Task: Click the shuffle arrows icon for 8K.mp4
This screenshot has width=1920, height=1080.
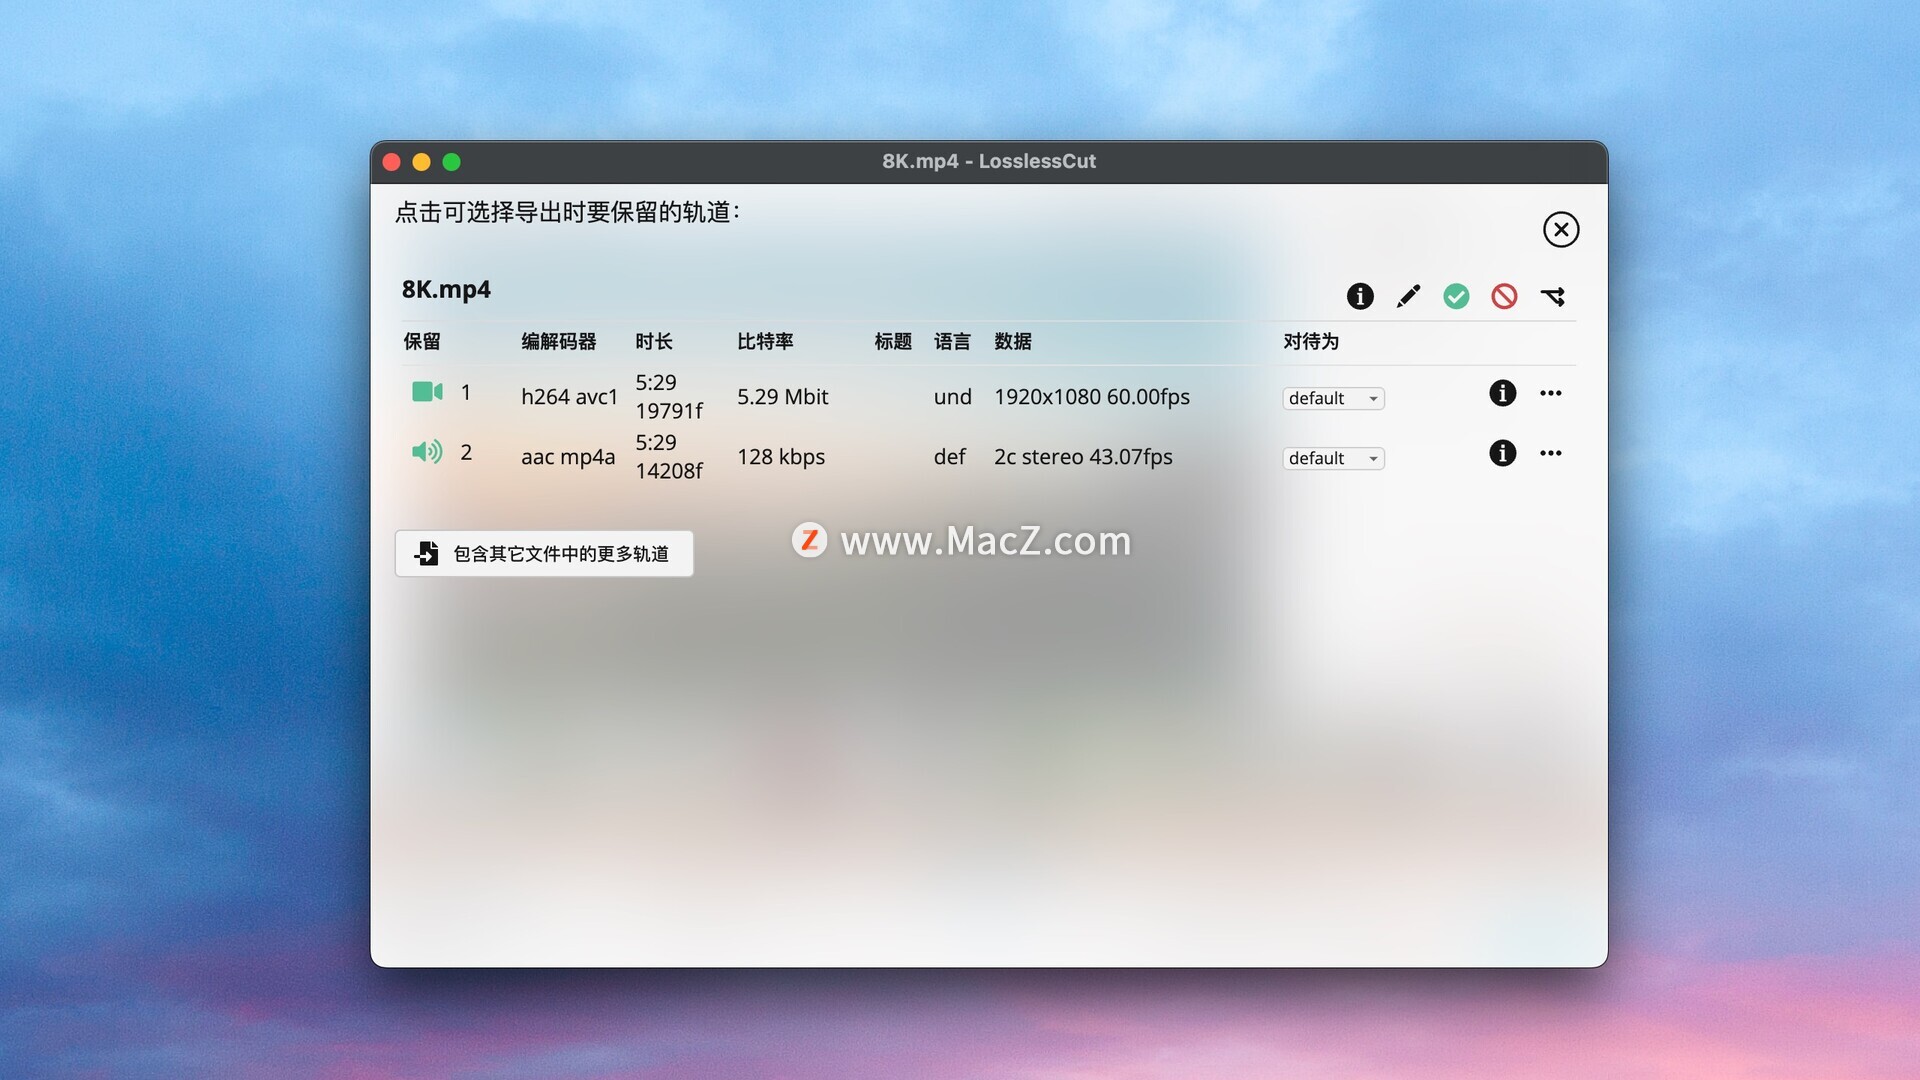Action: click(1552, 296)
